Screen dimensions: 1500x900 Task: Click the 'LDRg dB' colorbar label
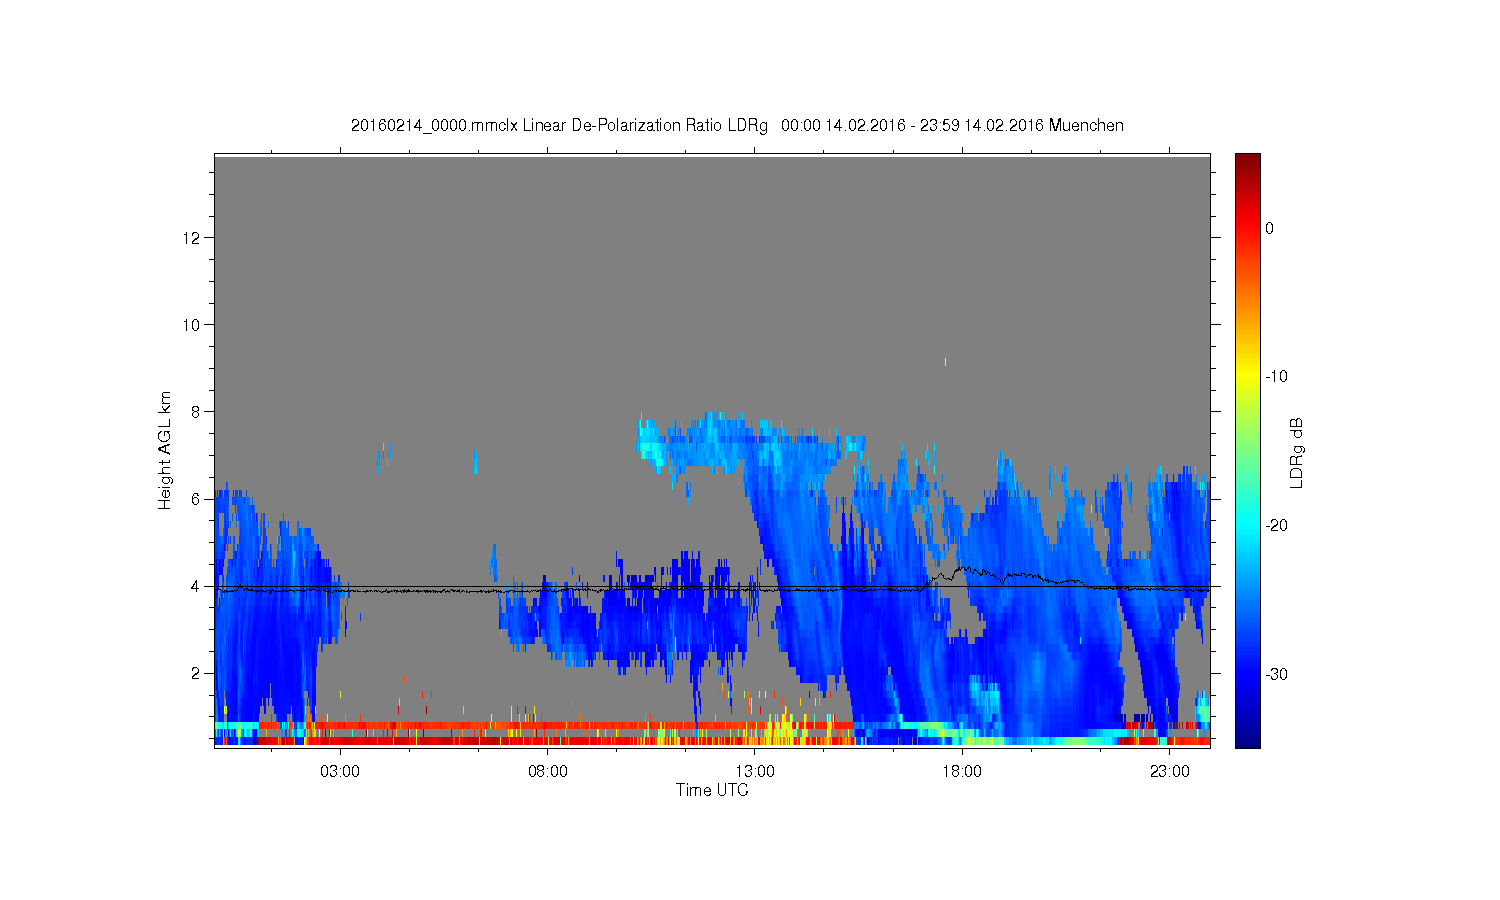pyautogui.click(x=1297, y=452)
